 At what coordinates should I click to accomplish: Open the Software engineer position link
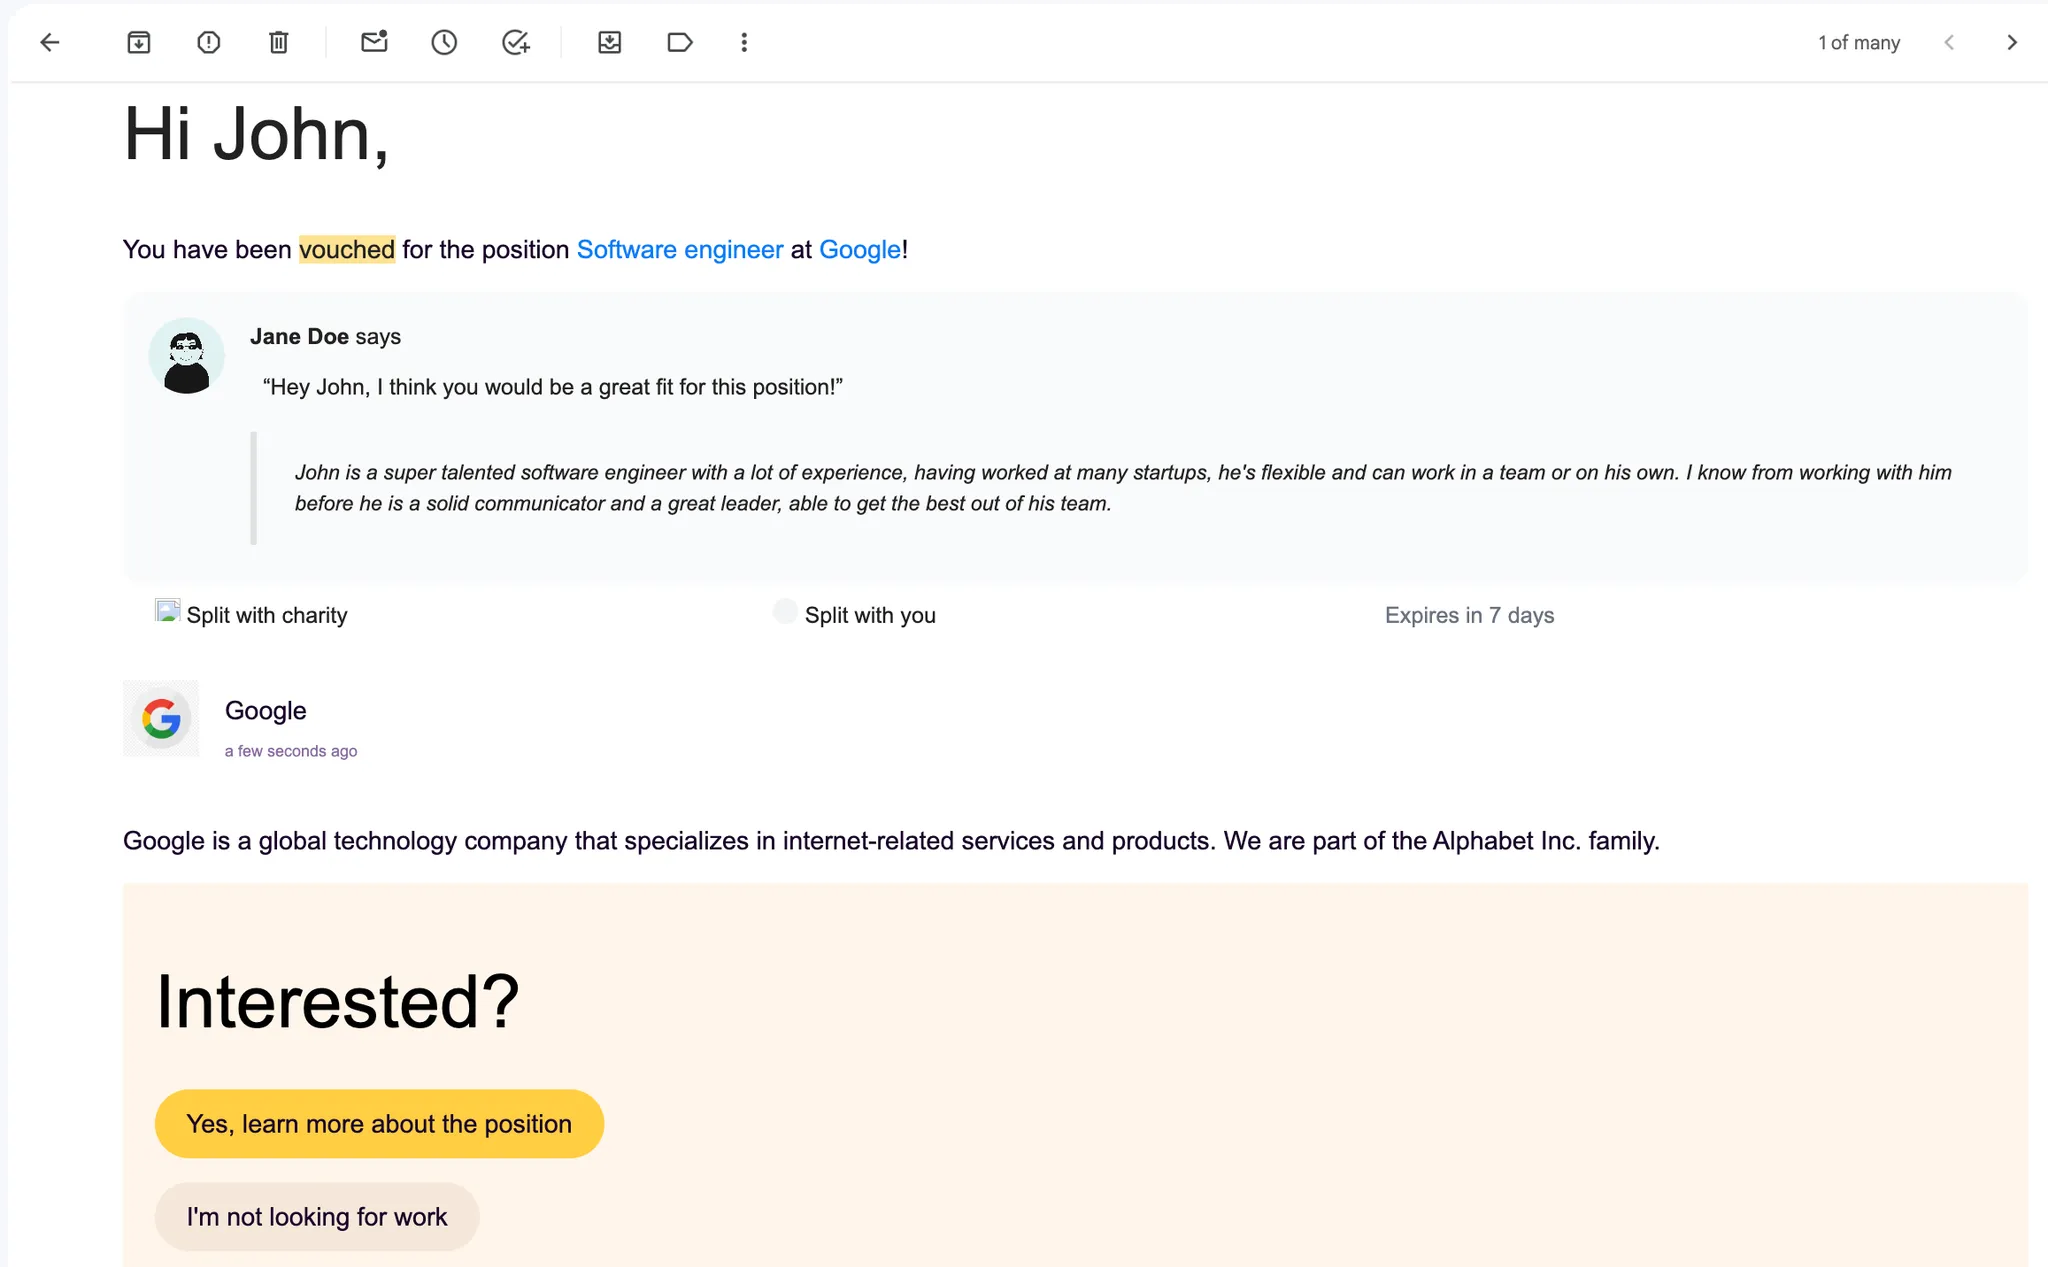(x=680, y=249)
